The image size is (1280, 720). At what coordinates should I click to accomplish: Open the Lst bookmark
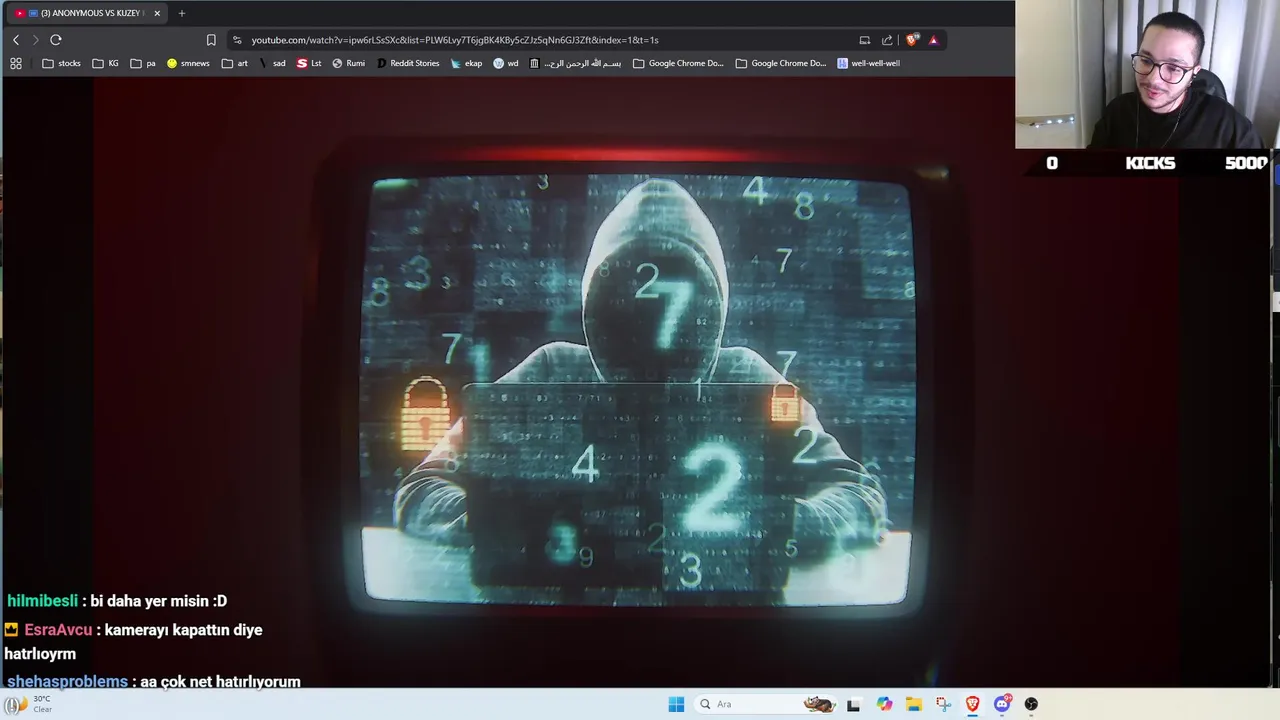point(309,63)
